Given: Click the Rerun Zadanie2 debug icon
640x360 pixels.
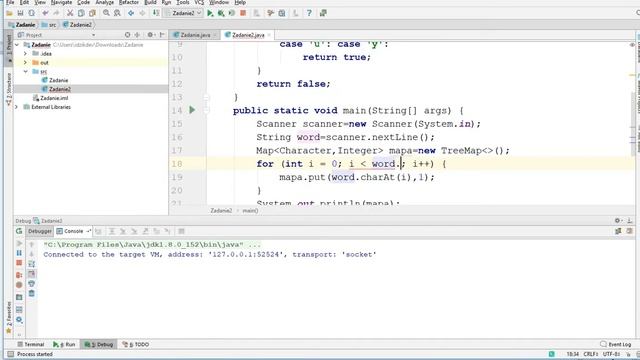Looking at the screenshot, I should (19, 231).
